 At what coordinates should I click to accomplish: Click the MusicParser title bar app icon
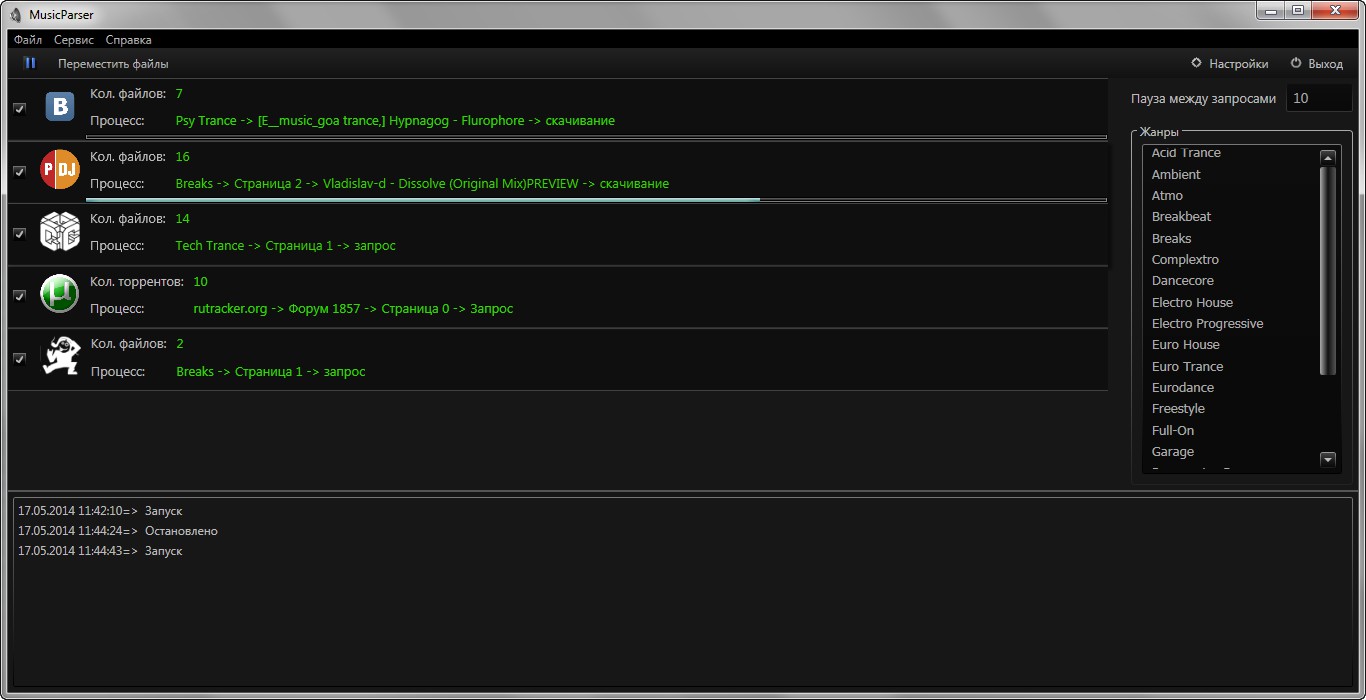[x=16, y=14]
